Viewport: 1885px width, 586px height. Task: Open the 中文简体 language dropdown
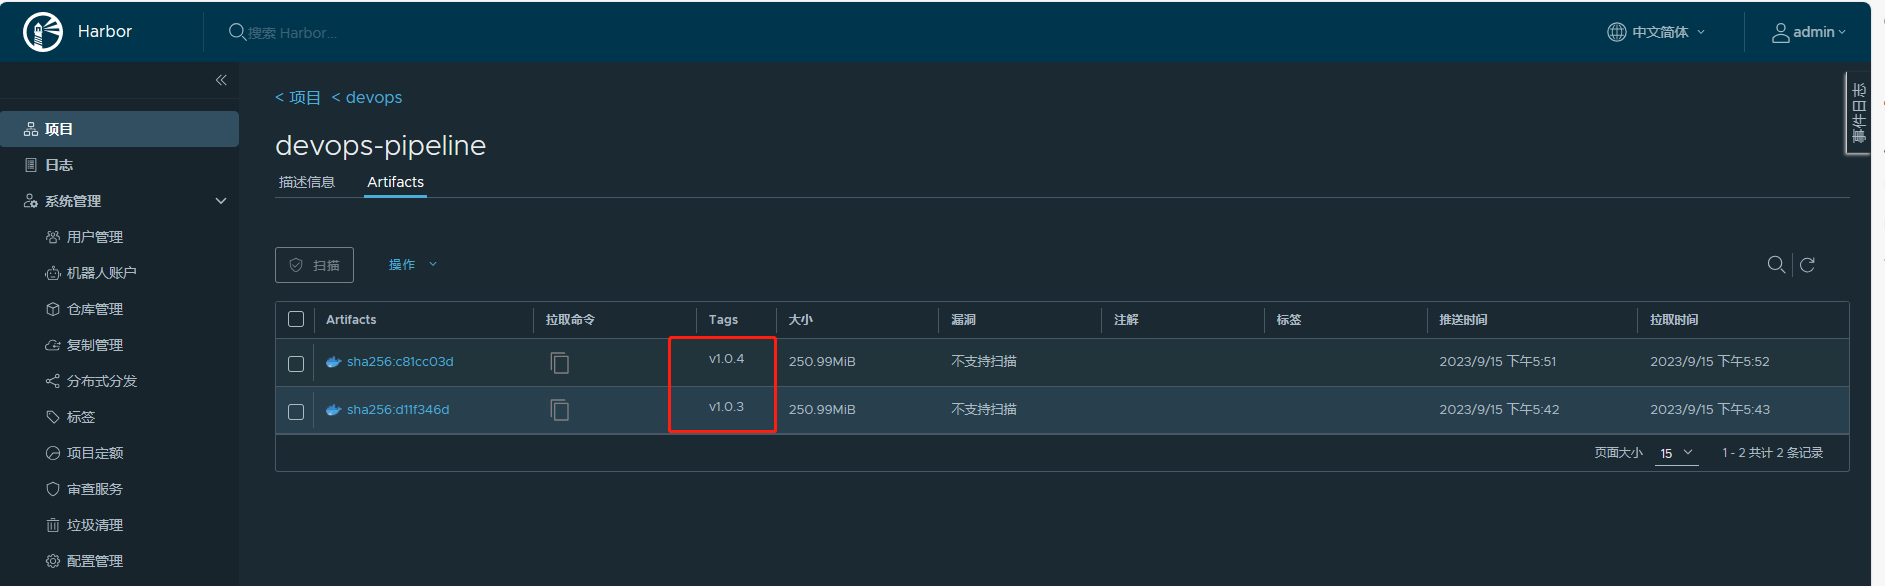pos(1659,32)
